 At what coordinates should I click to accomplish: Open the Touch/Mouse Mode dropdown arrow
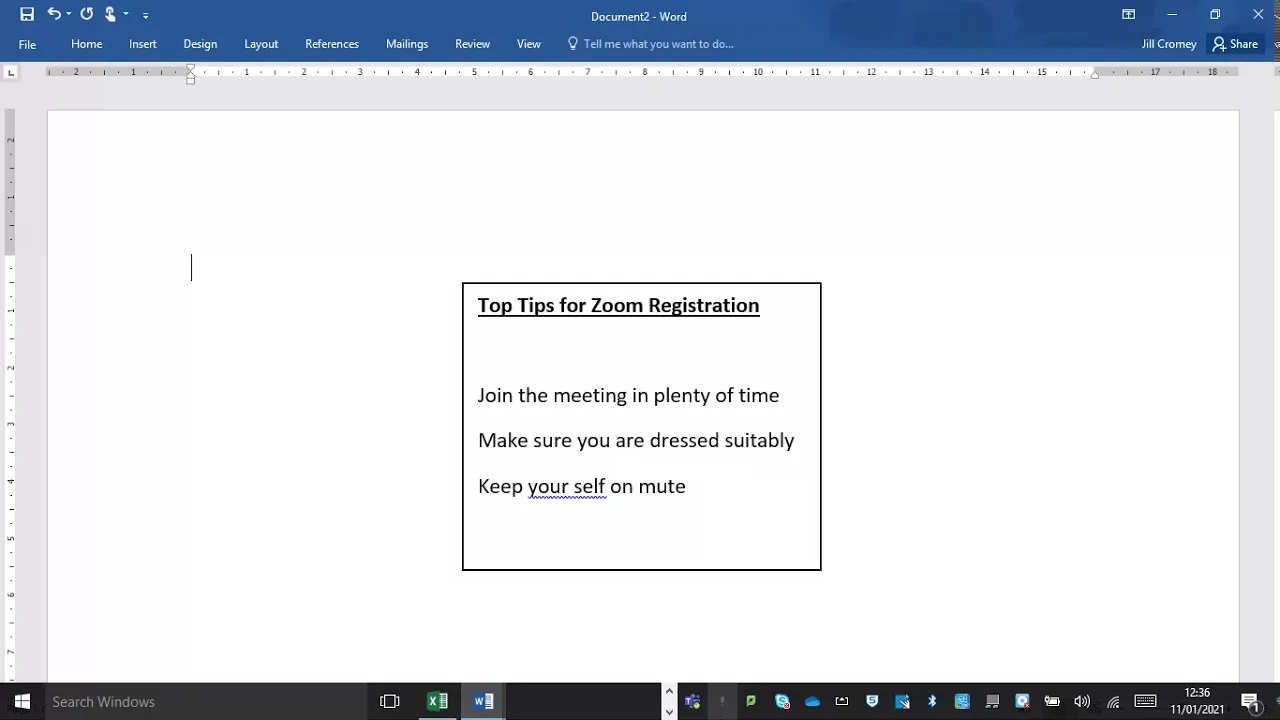tap(126, 15)
